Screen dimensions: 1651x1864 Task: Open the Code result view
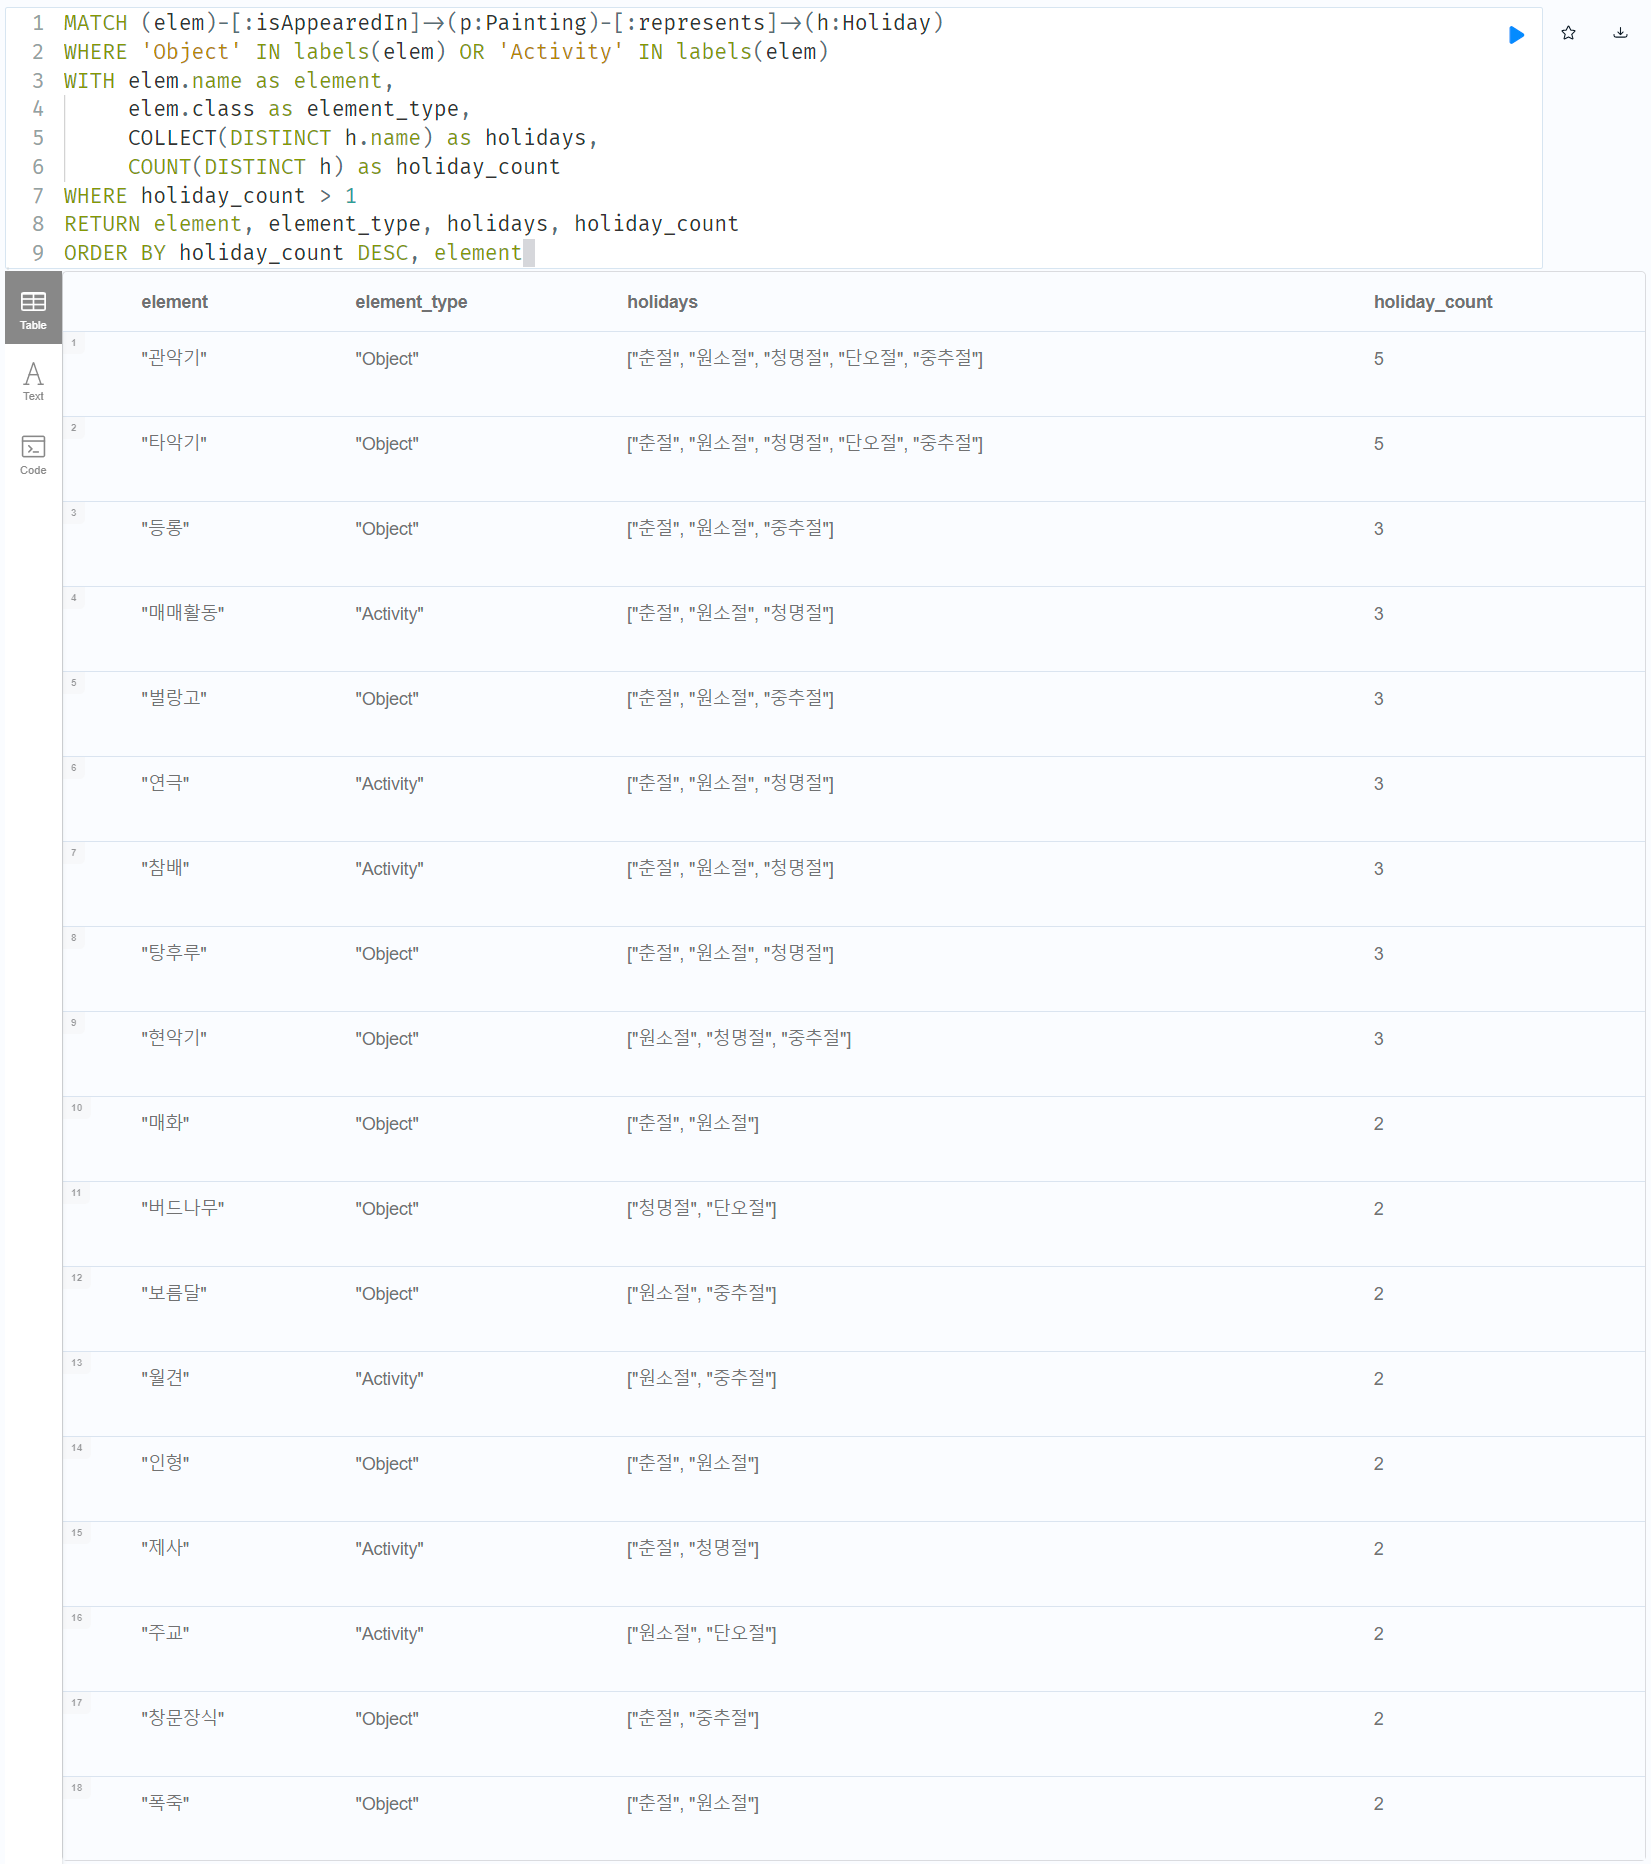pos(33,454)
